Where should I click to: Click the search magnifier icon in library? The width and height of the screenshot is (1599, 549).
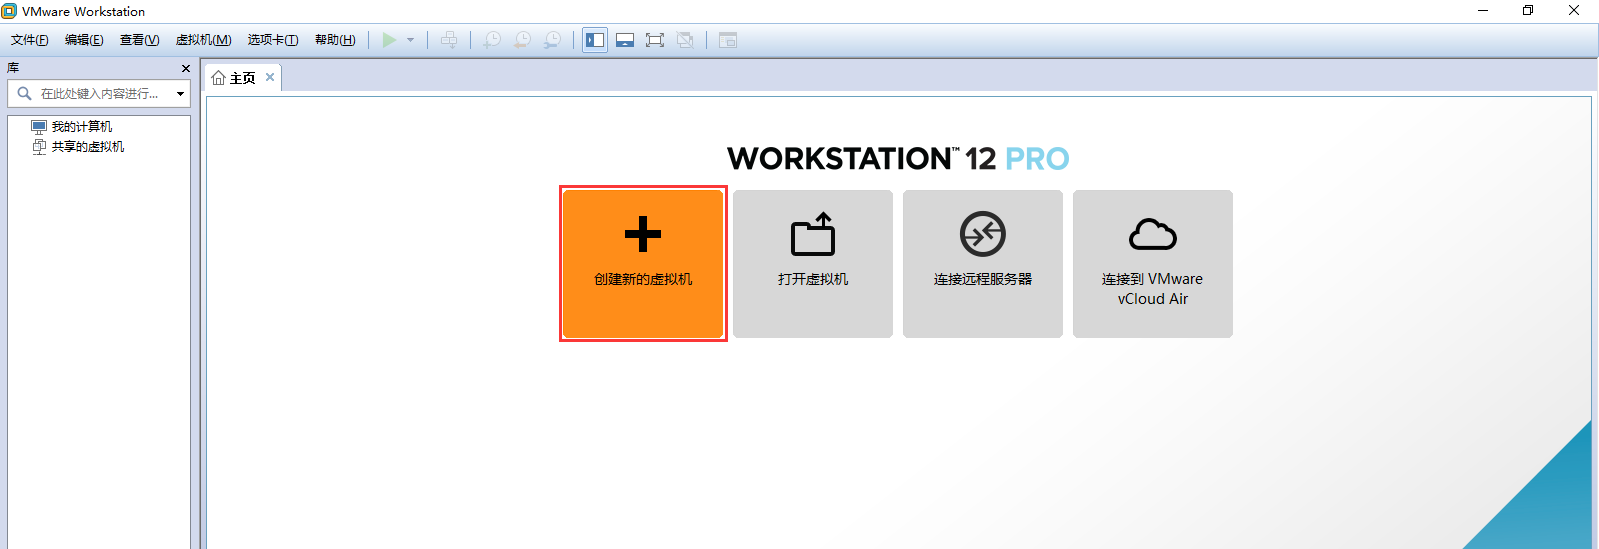[24, 93]
